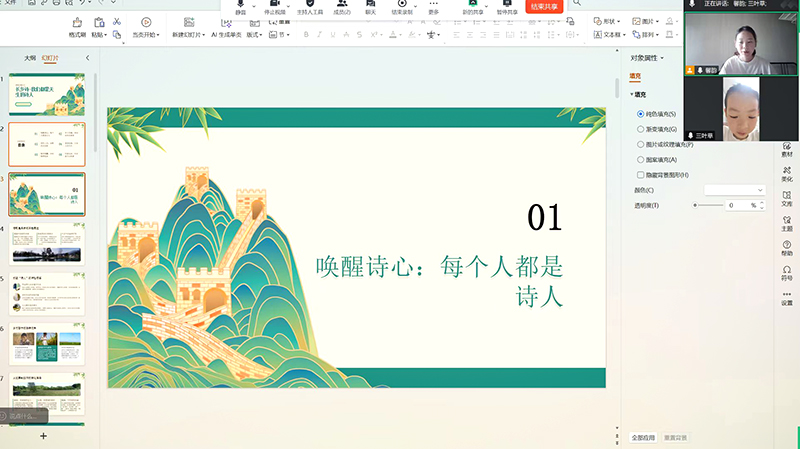Mute the microphone in meeting toolbar
800x449 pixels.
coord(240,6)
